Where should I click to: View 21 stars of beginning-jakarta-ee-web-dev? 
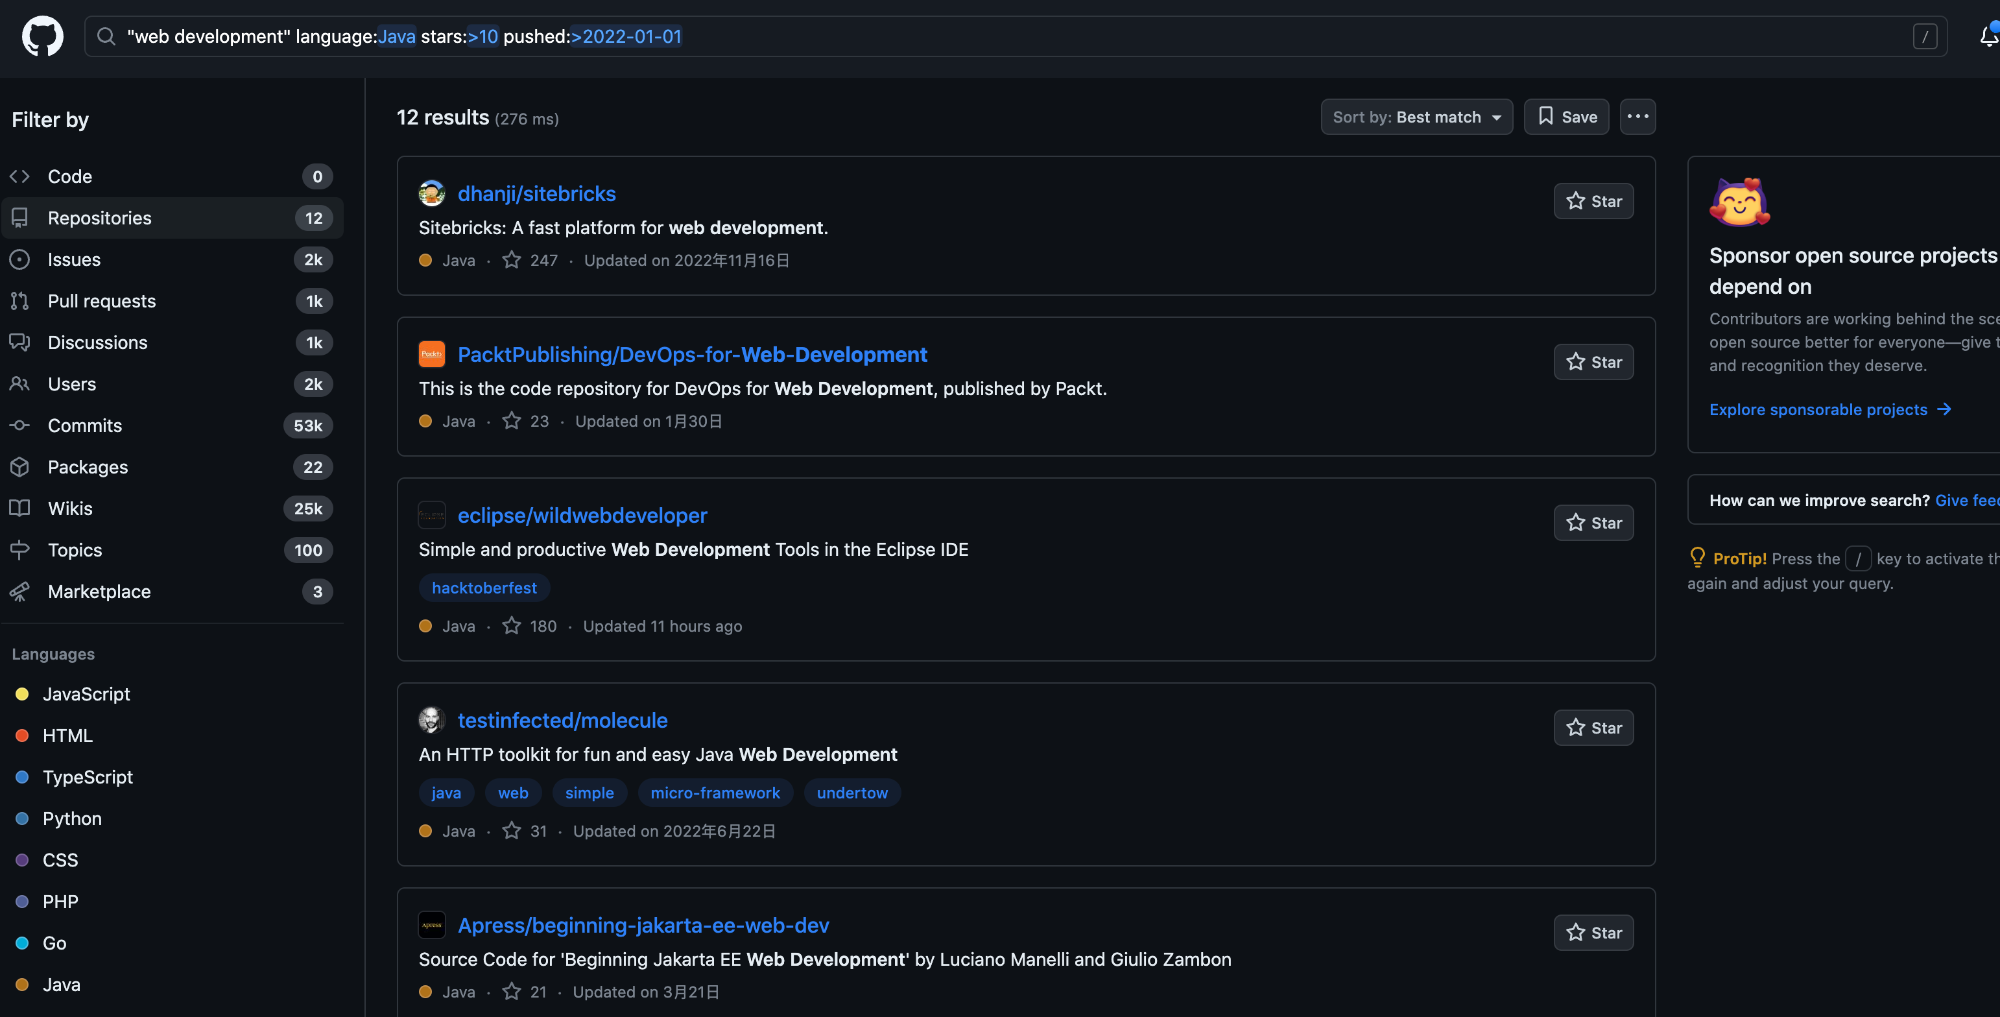tap(525, 992)
